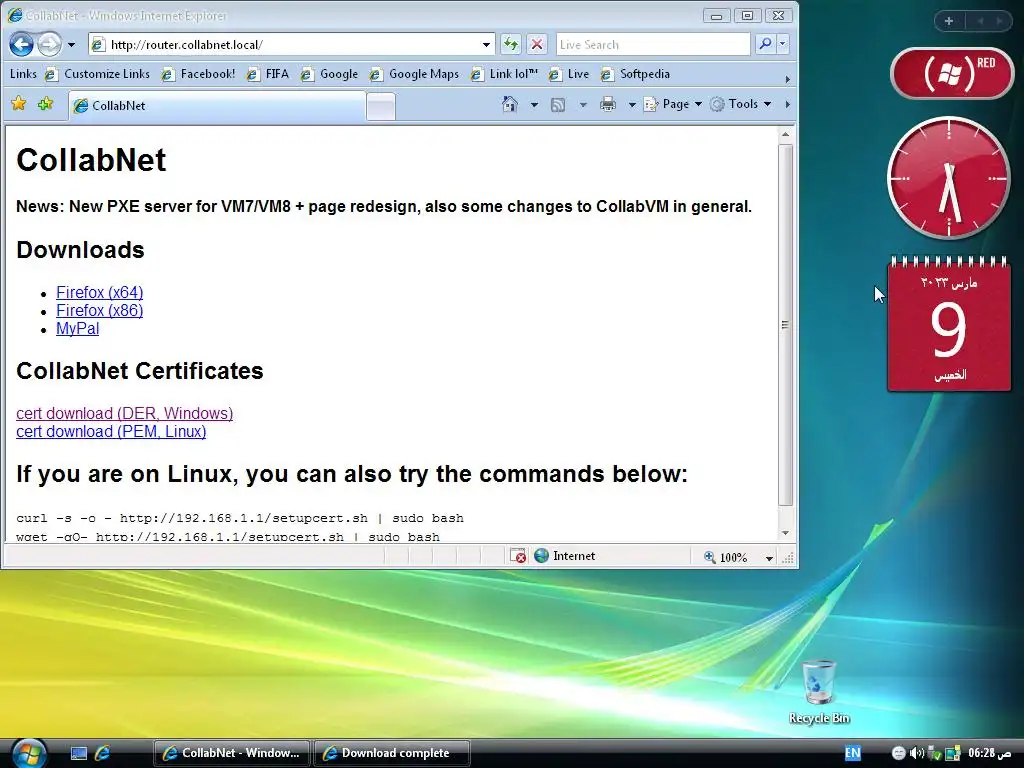This screenshot has height=768, width=1024.
Task: Expand the Links bar overflow arrow
Action: (788, 78)
